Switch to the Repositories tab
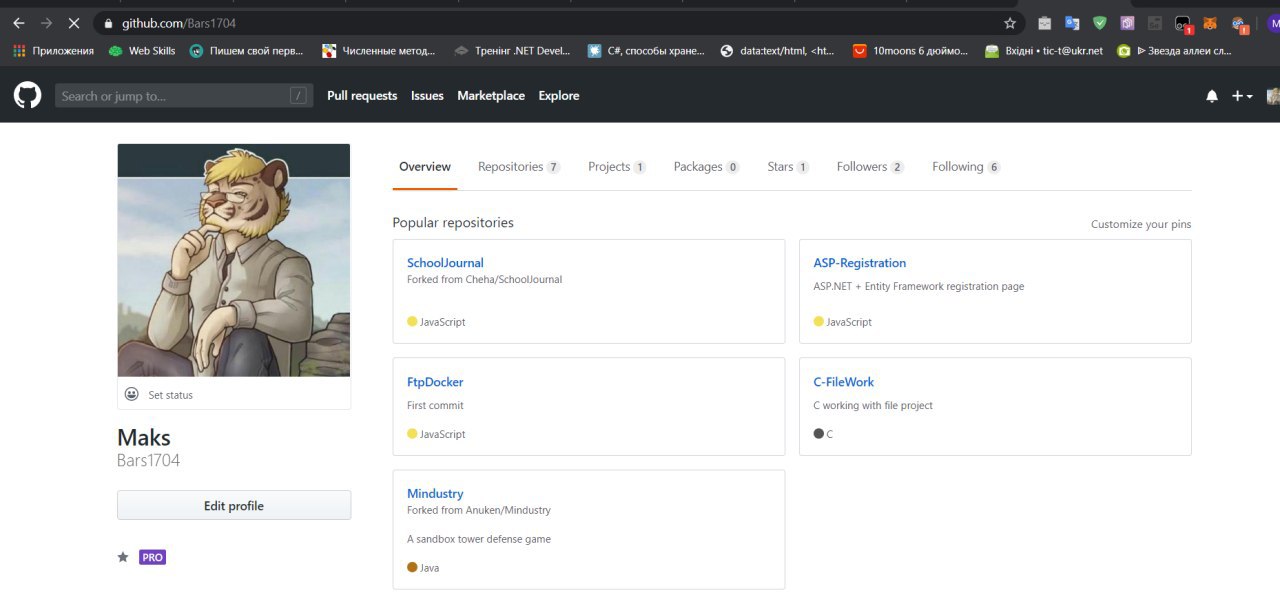This screenshot has height=606, width=1280. click(x=519, y=167)
